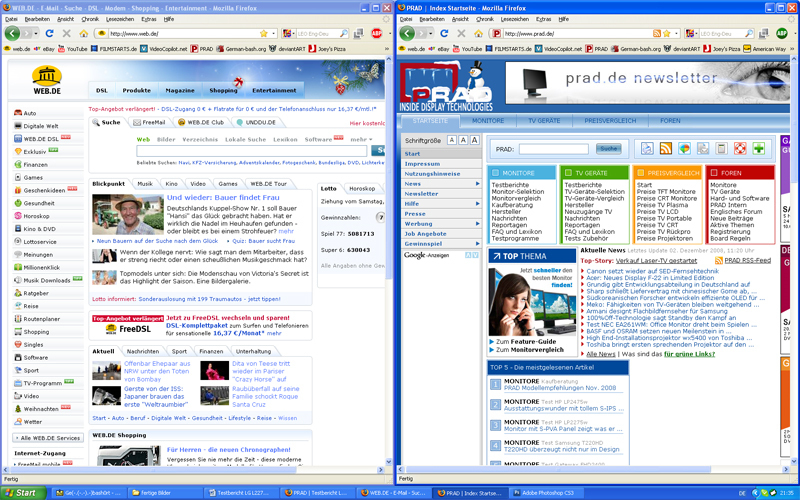Open 'Und wieder: Bauer findet Frau' headline
The width and height of the screenshot is (800, 500).
[x=223, y=197]
